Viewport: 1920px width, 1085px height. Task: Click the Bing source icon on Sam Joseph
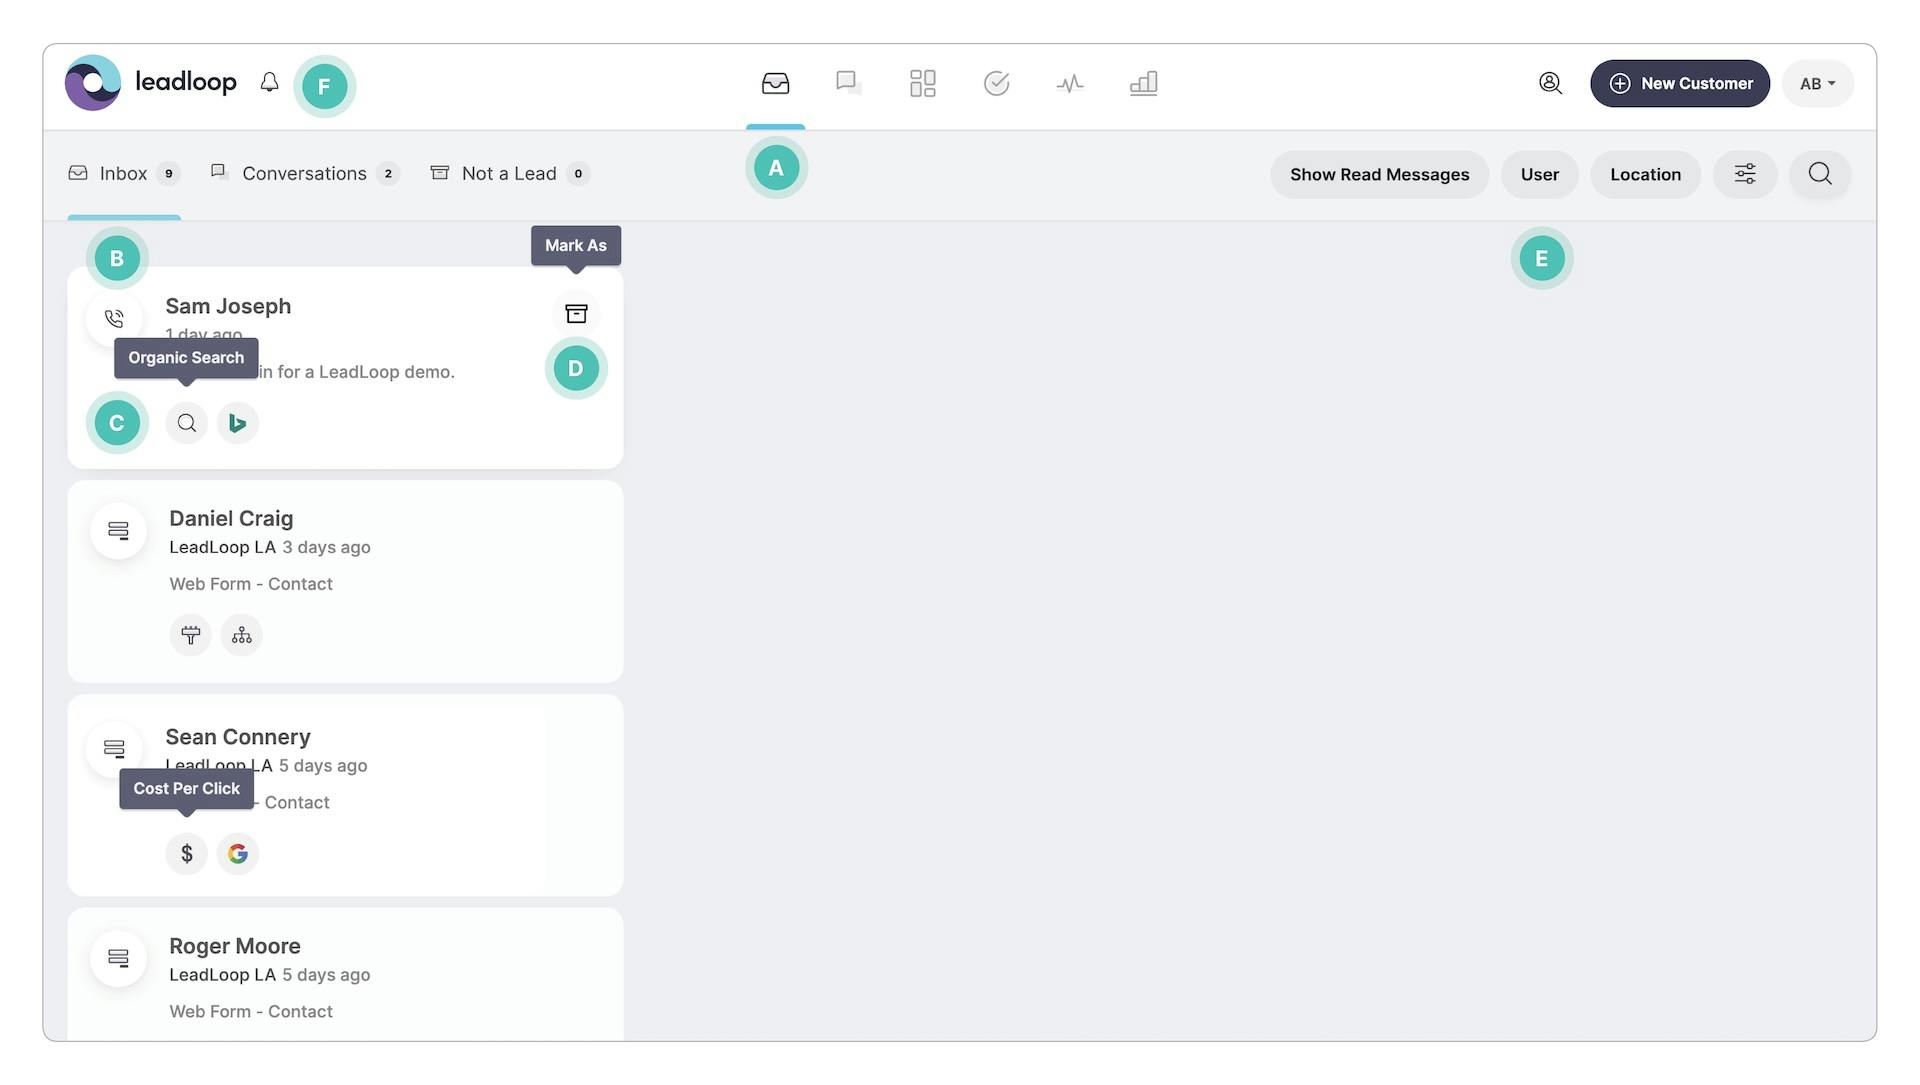[238, 423]
